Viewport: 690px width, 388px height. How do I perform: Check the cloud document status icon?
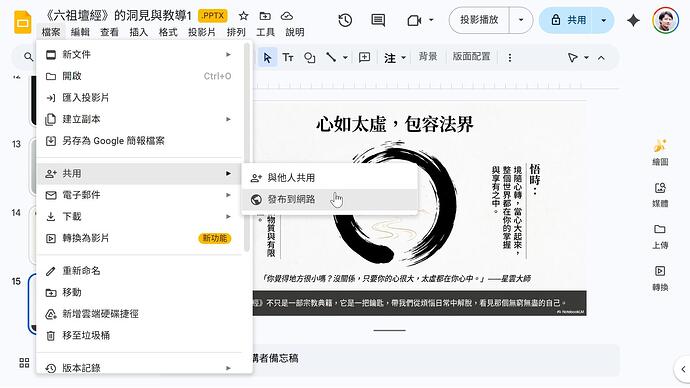pyautogui.click(x=287, y=16)
